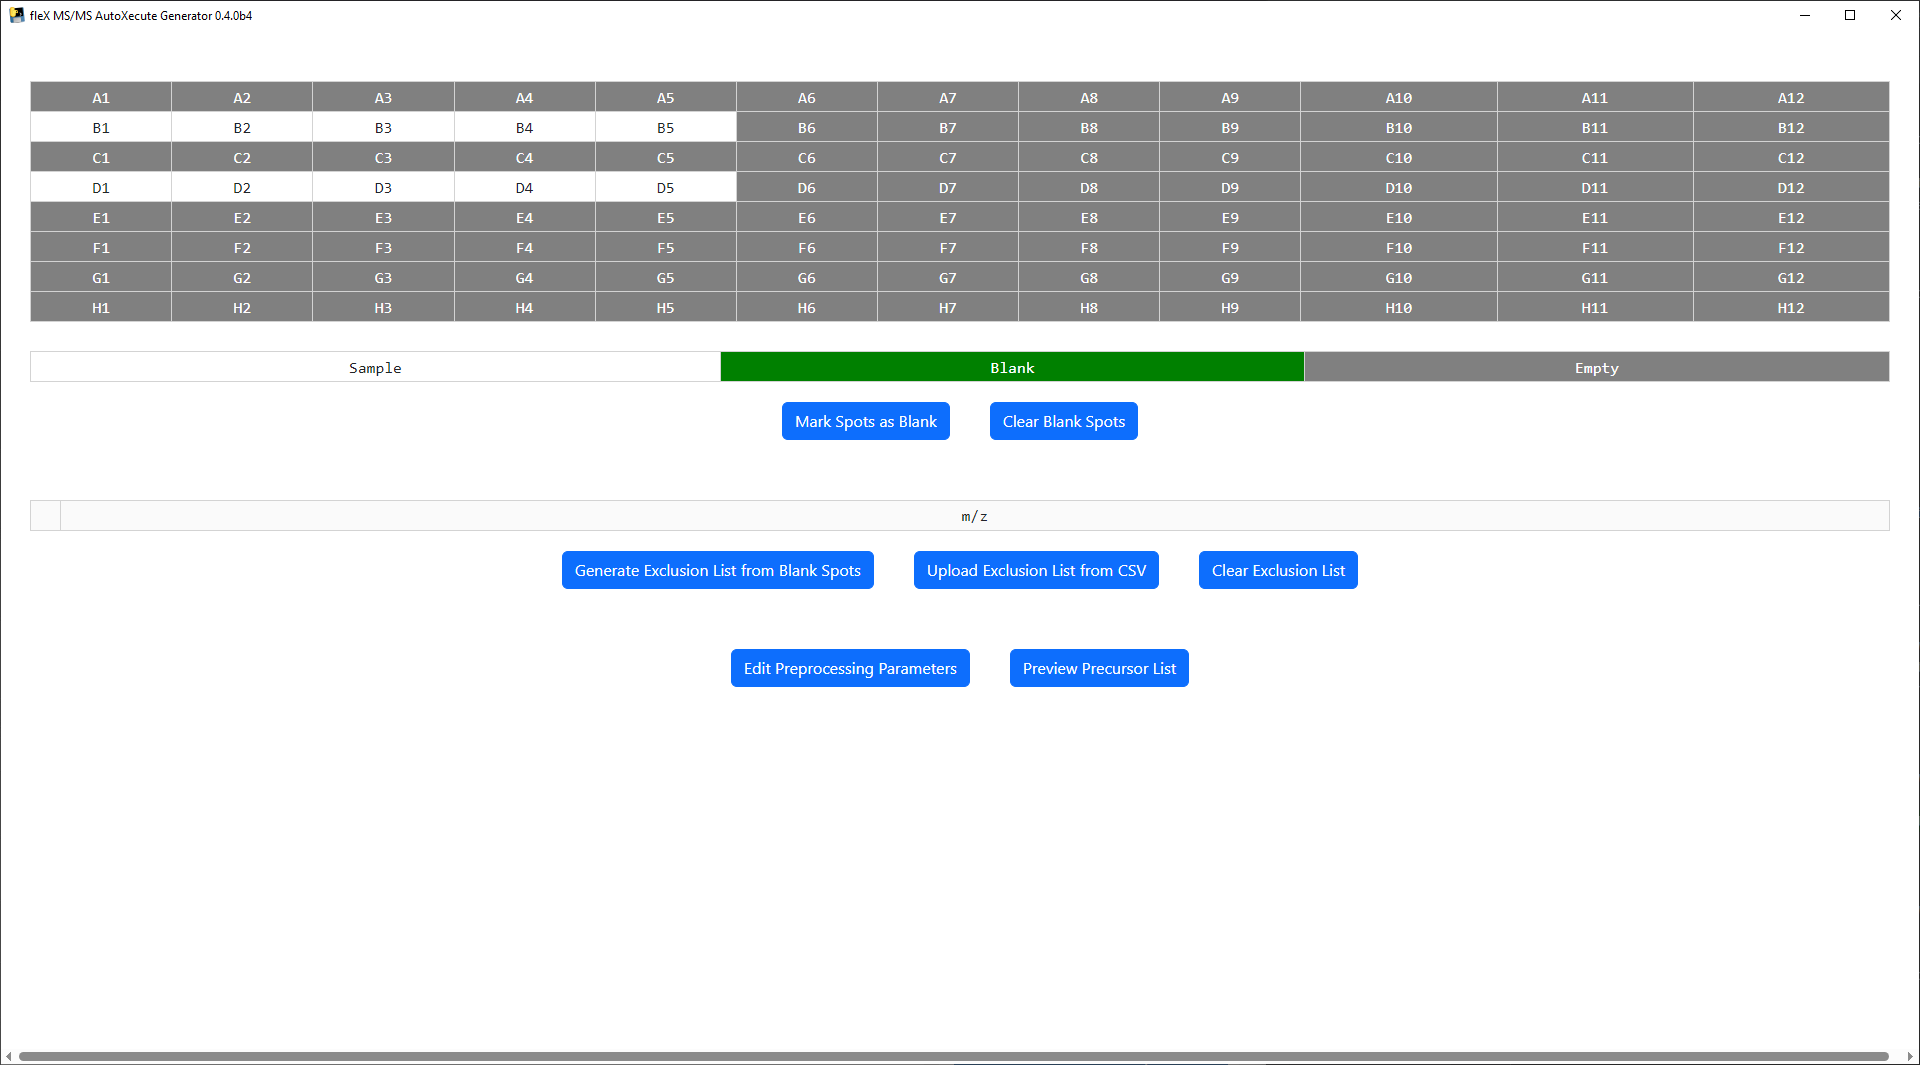Click Clear Blank Spots

pyautogui.click(x=1063, y=421)
